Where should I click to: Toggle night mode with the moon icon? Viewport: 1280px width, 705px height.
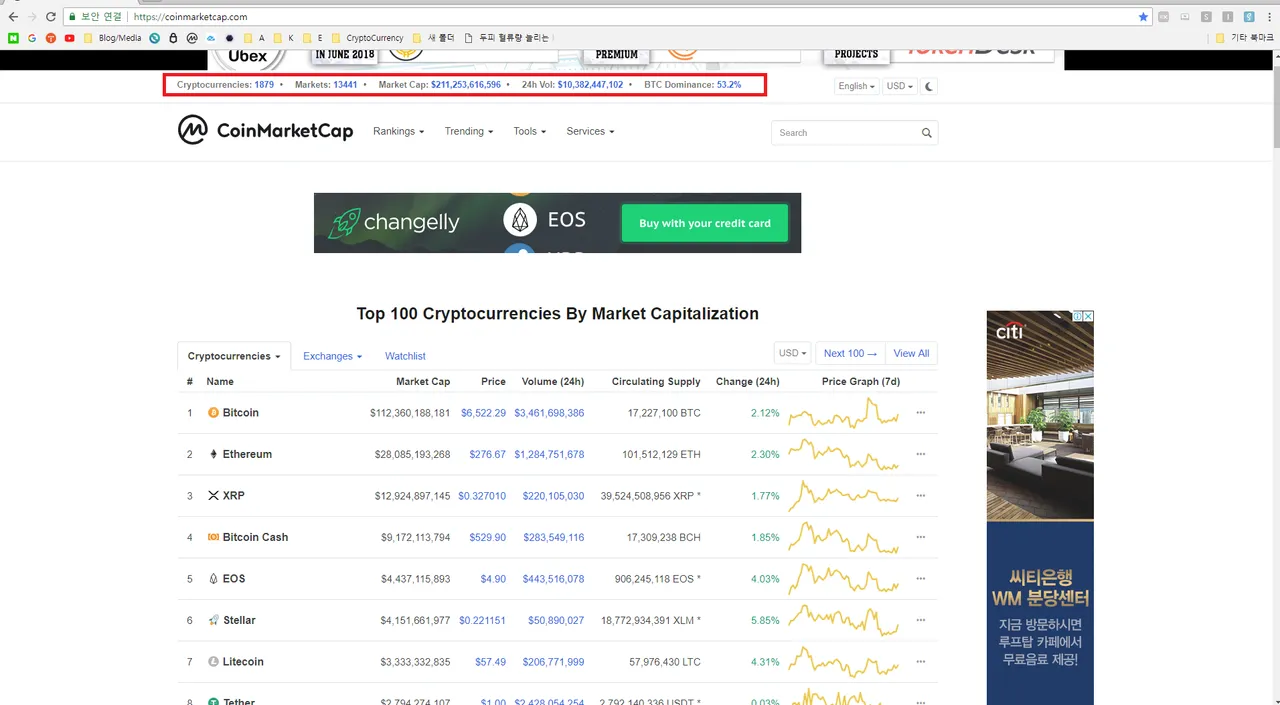pos(929,86)
